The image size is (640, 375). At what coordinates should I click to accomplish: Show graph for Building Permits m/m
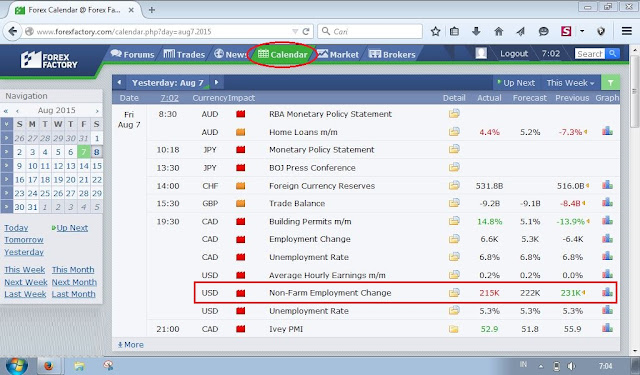(x=607, y=221)
